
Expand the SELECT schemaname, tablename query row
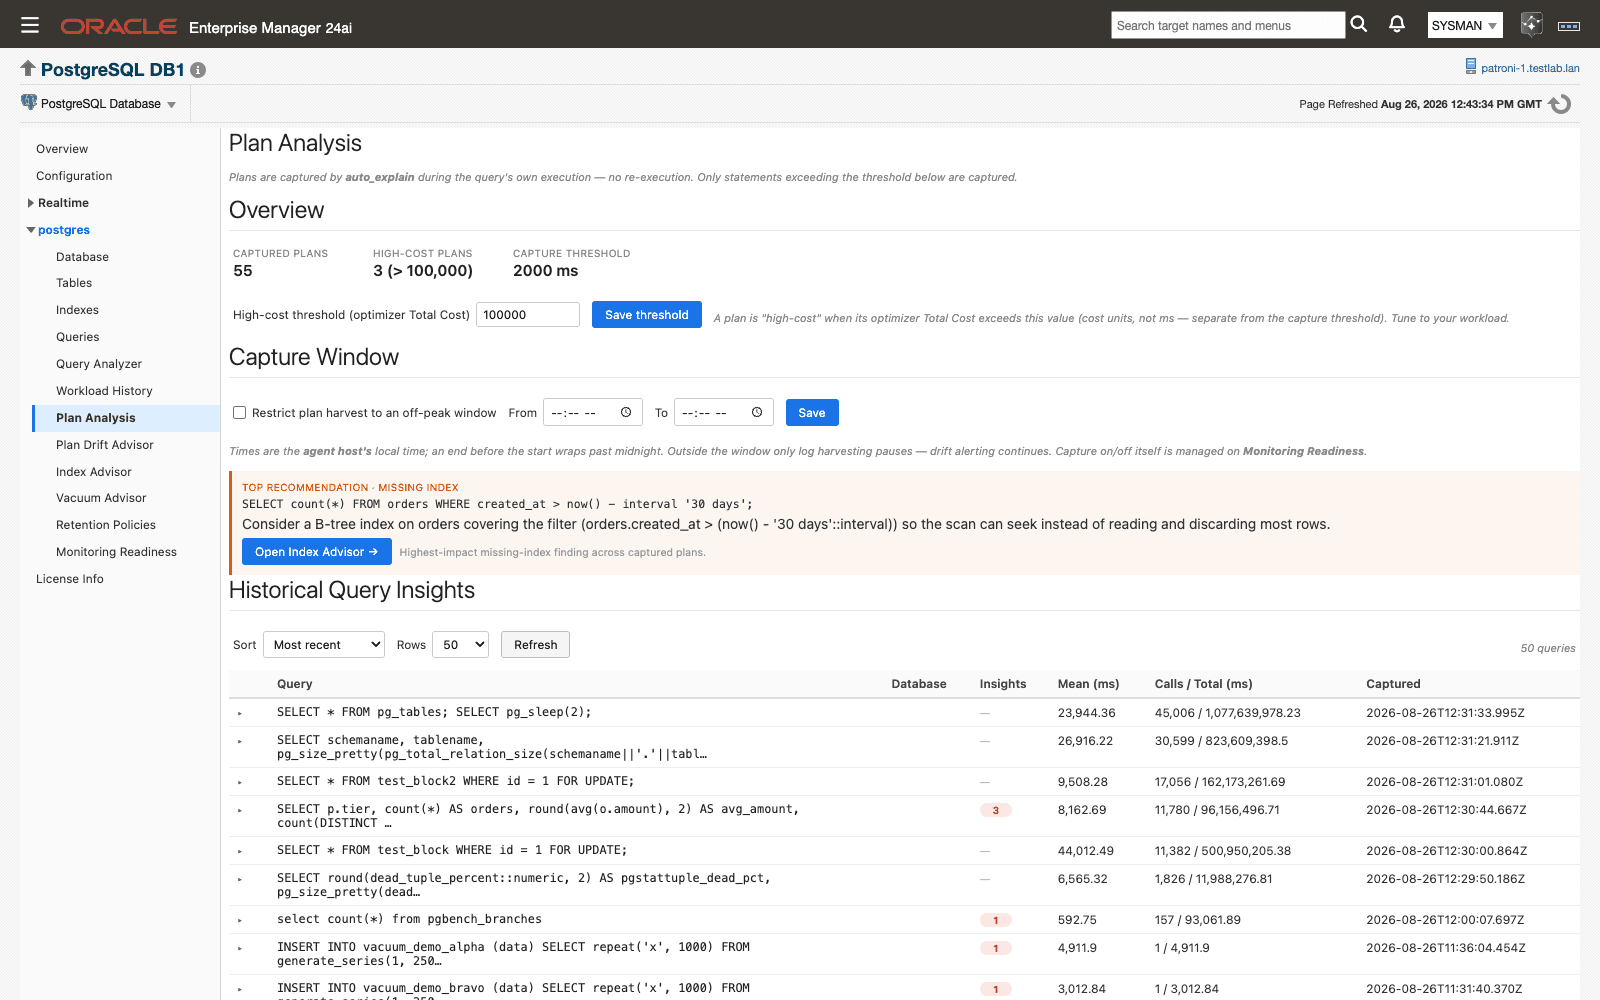pos(240,741)
